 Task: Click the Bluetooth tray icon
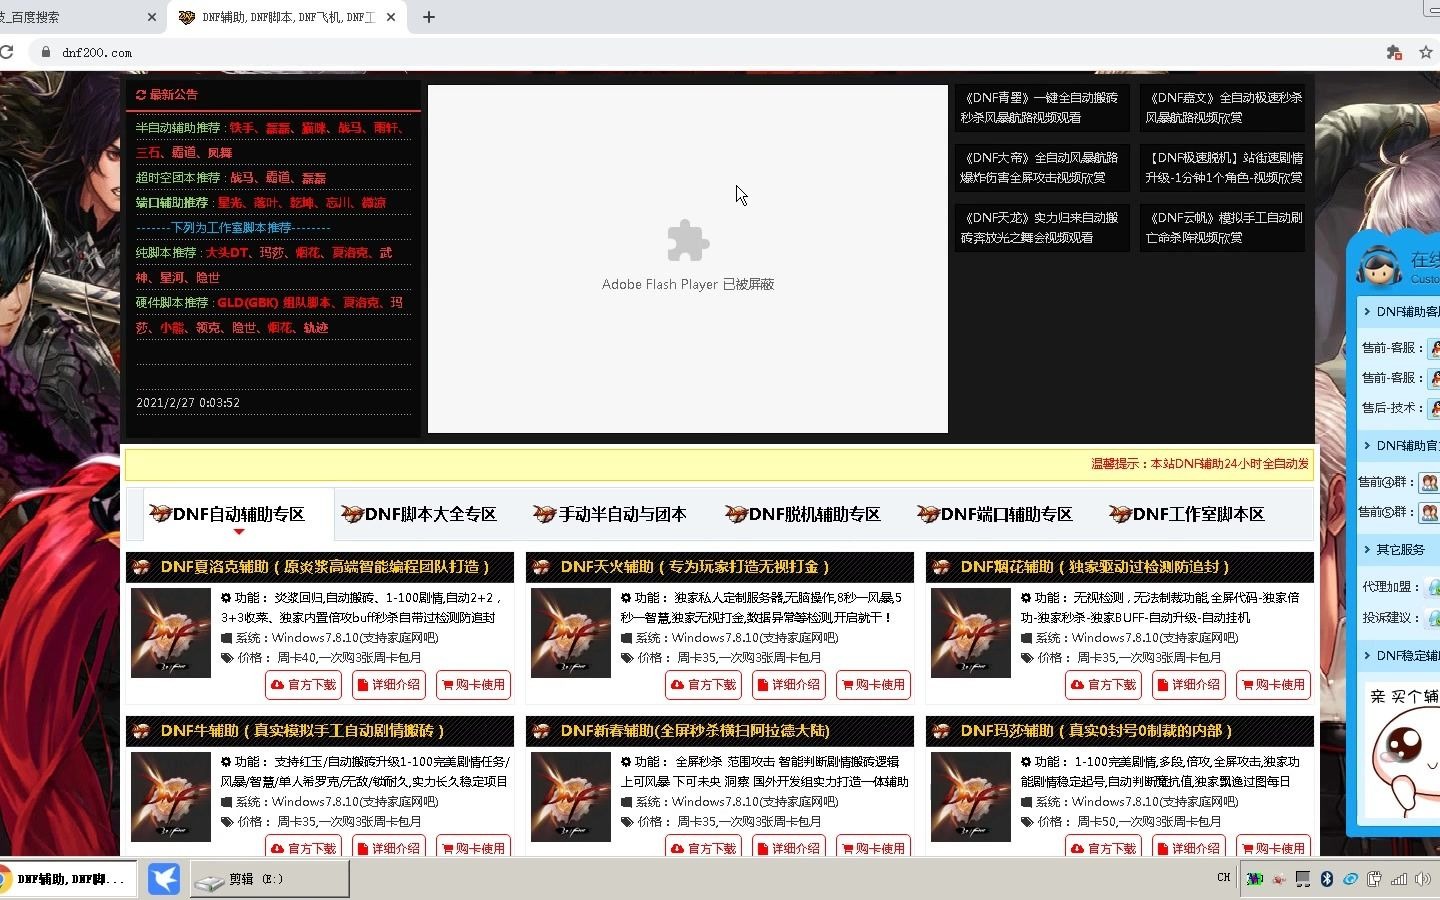point(1327,879)
